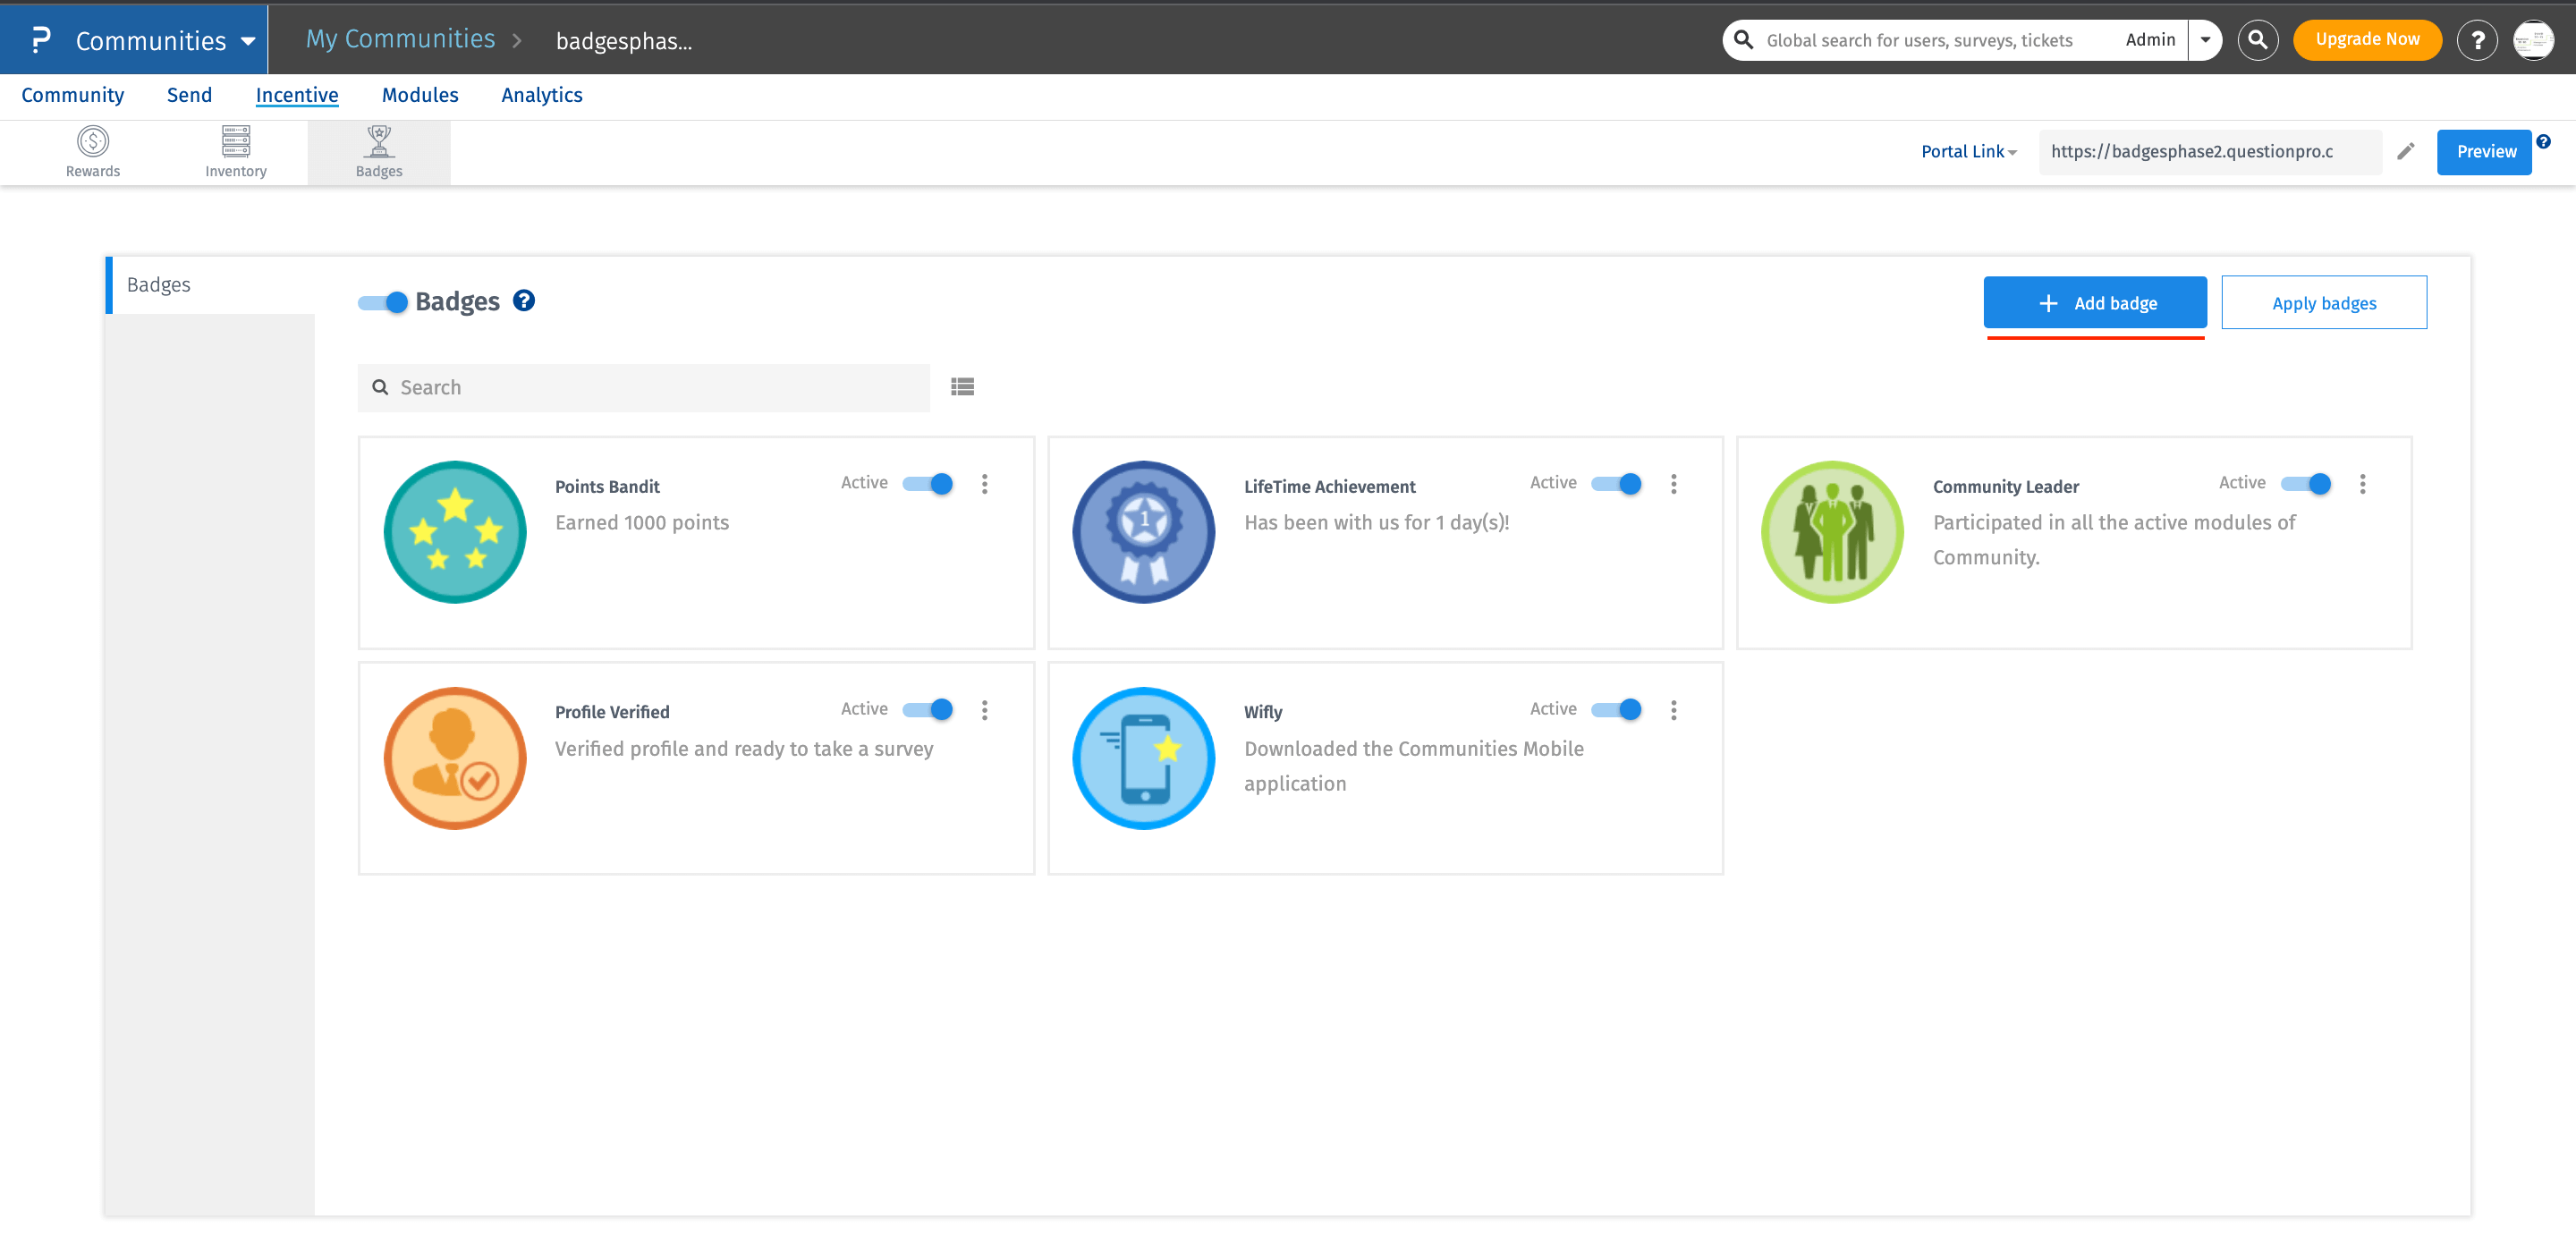
Task: Click the Apply badges button
Action: (2324, 303)
